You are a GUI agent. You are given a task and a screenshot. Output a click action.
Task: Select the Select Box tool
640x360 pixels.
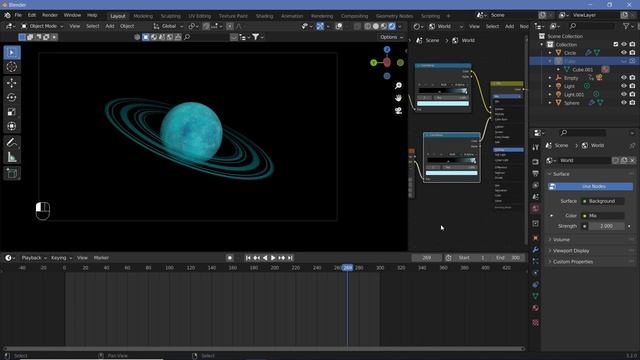[x=12, y=53]
